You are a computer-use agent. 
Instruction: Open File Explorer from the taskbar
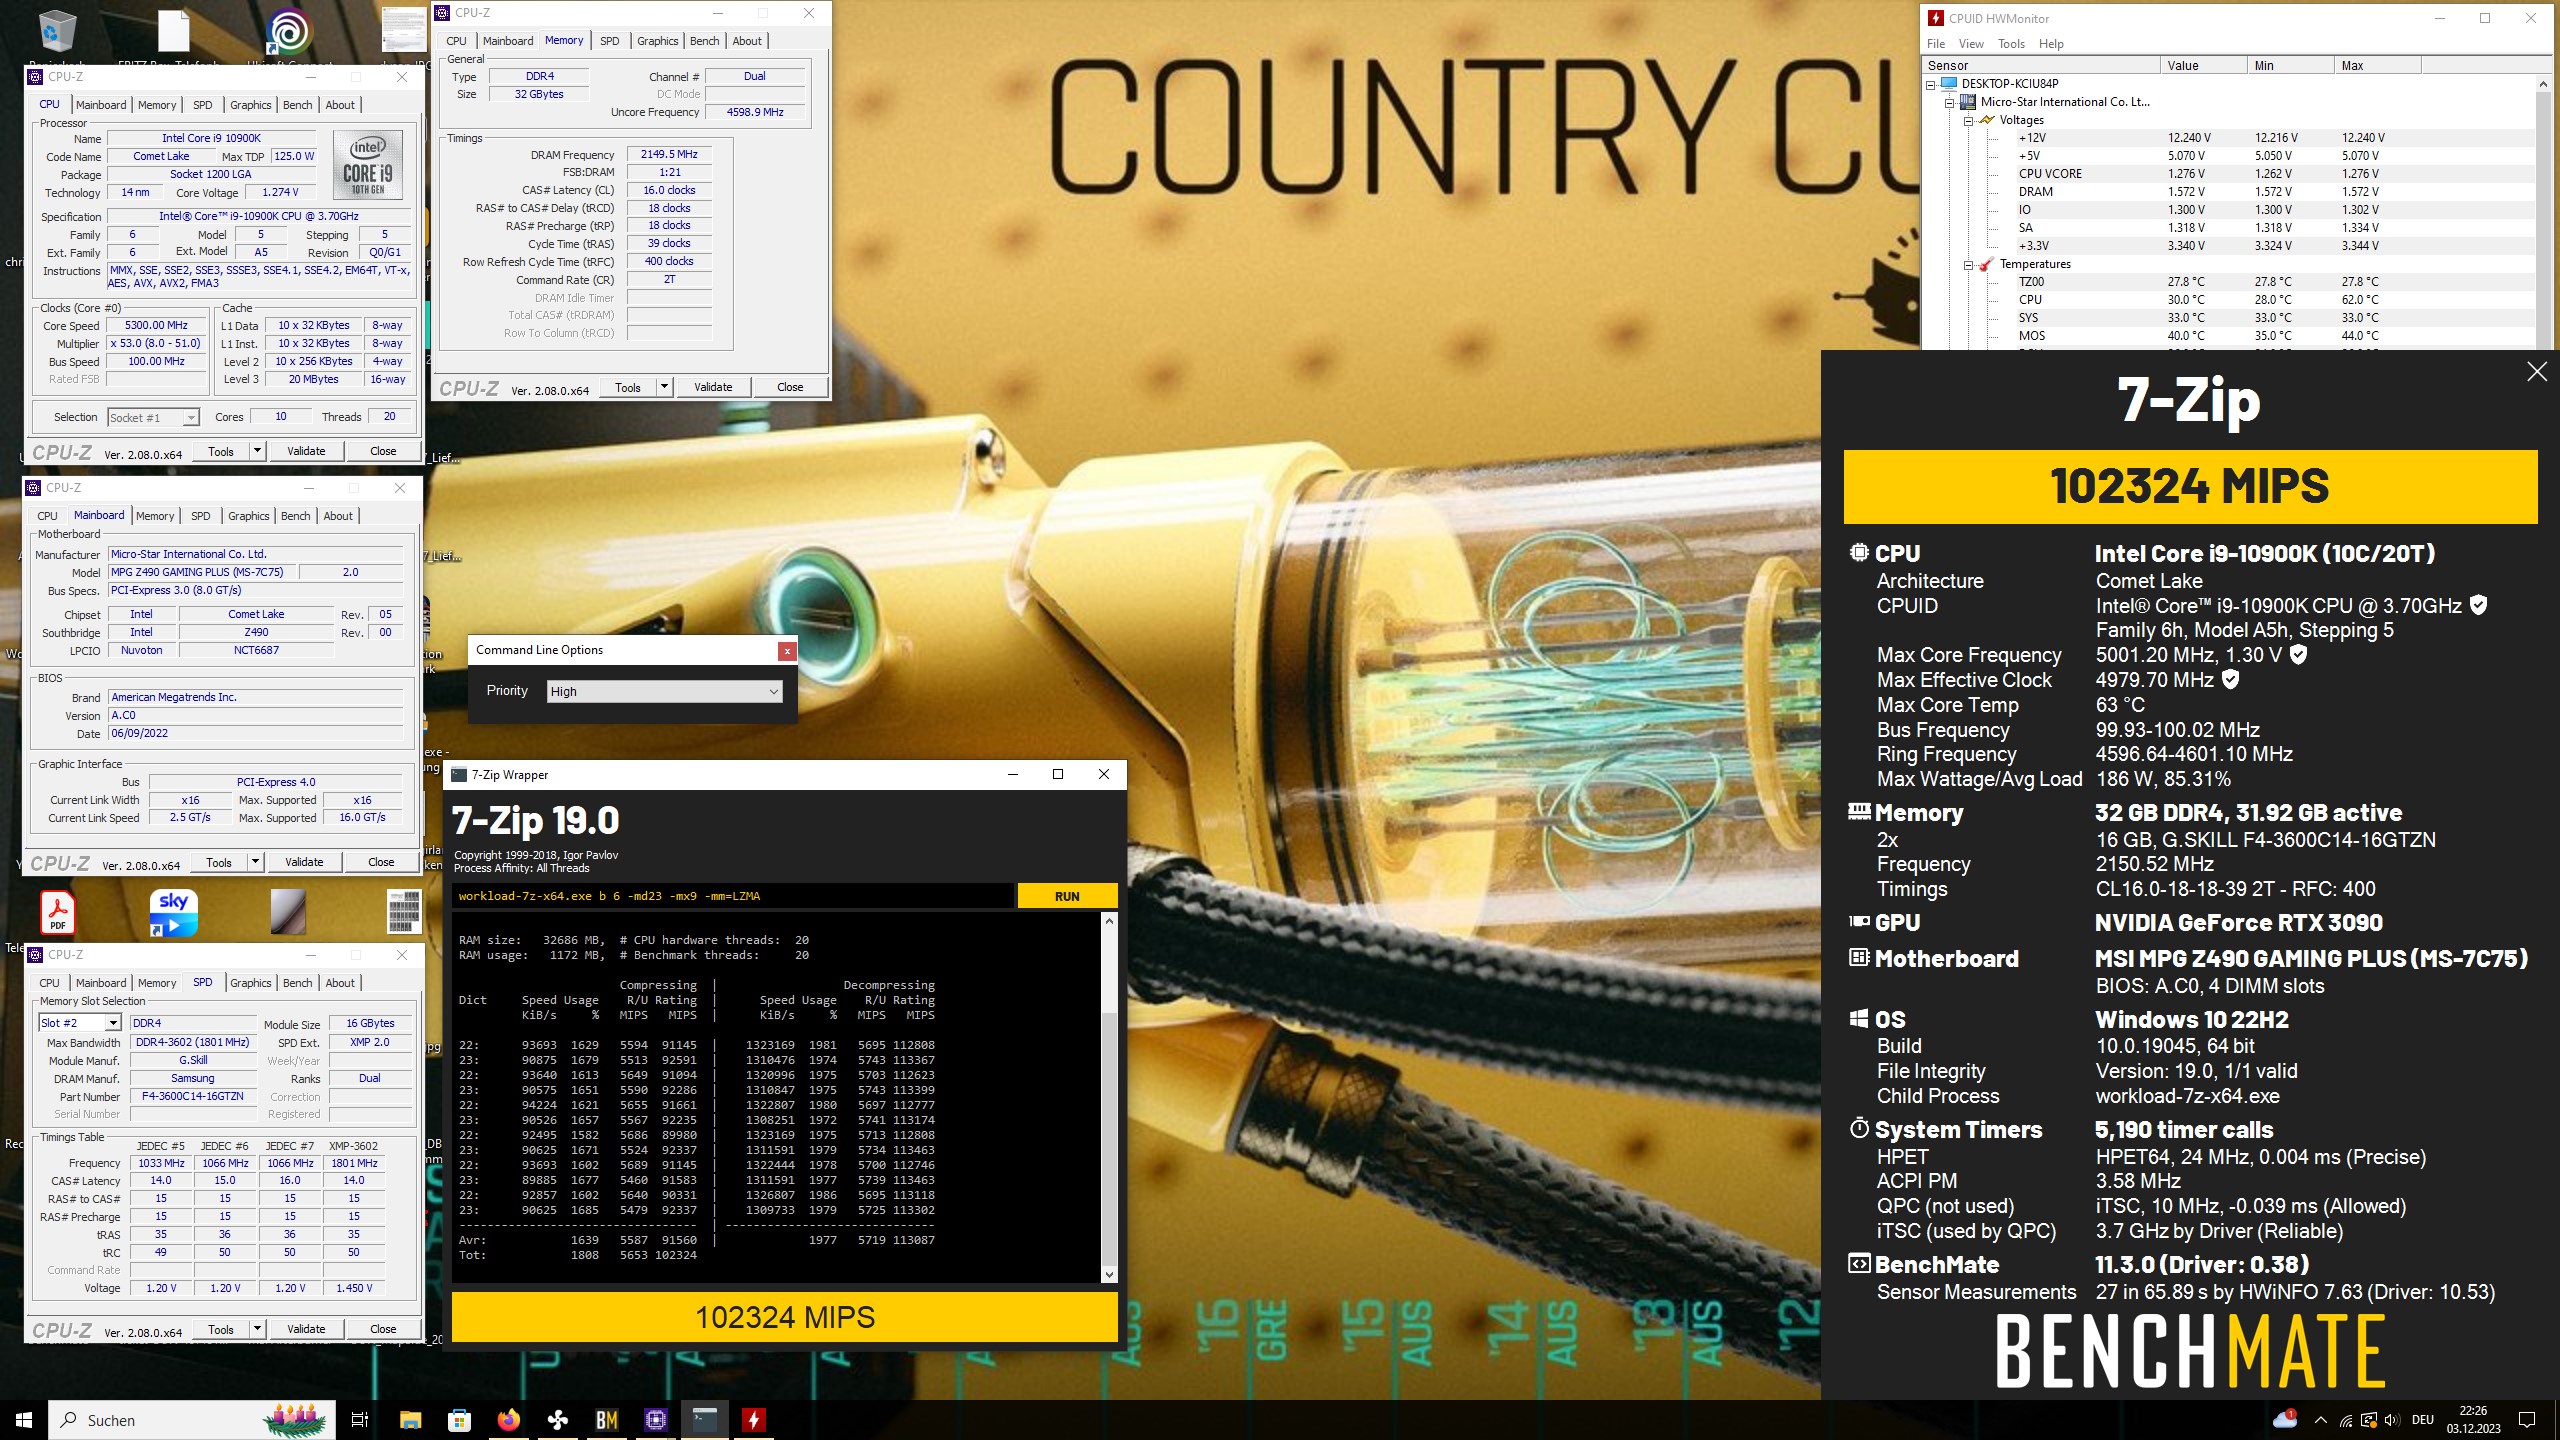coord(410,1420)
